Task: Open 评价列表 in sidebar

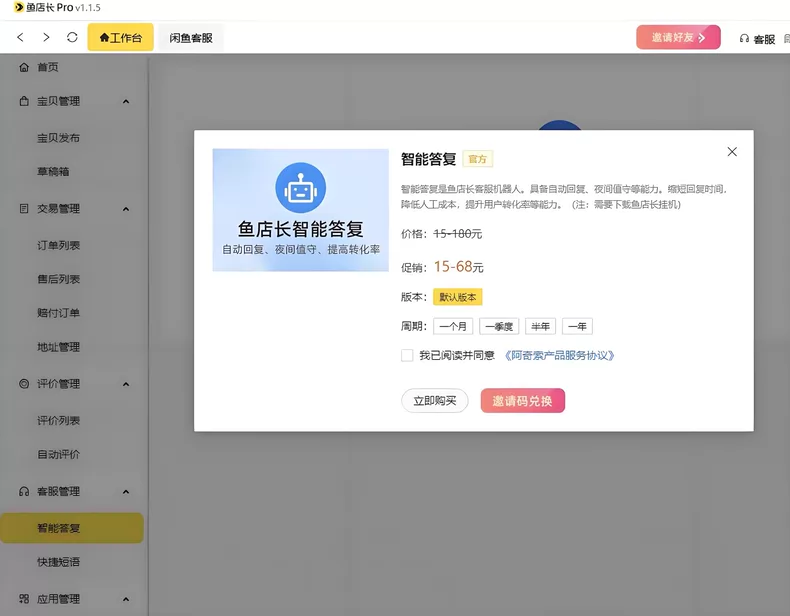Action: [x=58, y=421]
